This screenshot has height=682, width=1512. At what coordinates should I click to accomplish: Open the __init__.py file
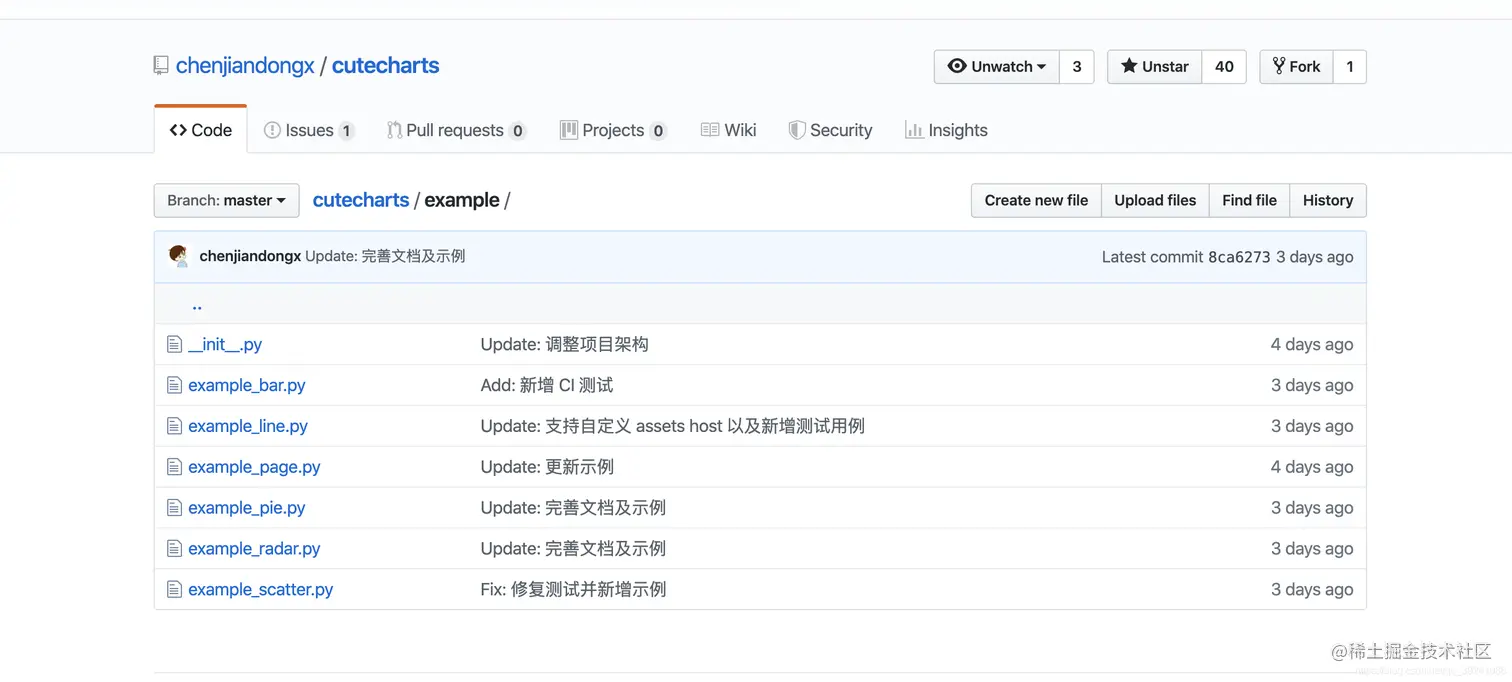(x=225, y=344)
